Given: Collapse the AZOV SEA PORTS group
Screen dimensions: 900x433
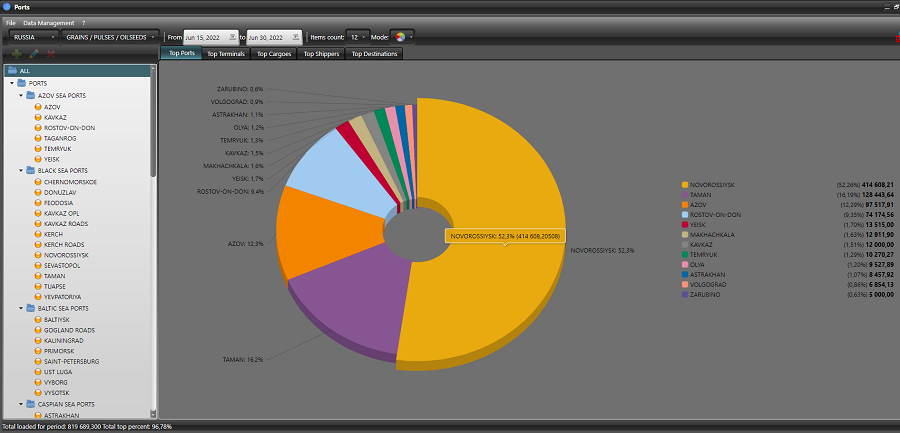Looking at the screenshot, I should click(21, 95).
